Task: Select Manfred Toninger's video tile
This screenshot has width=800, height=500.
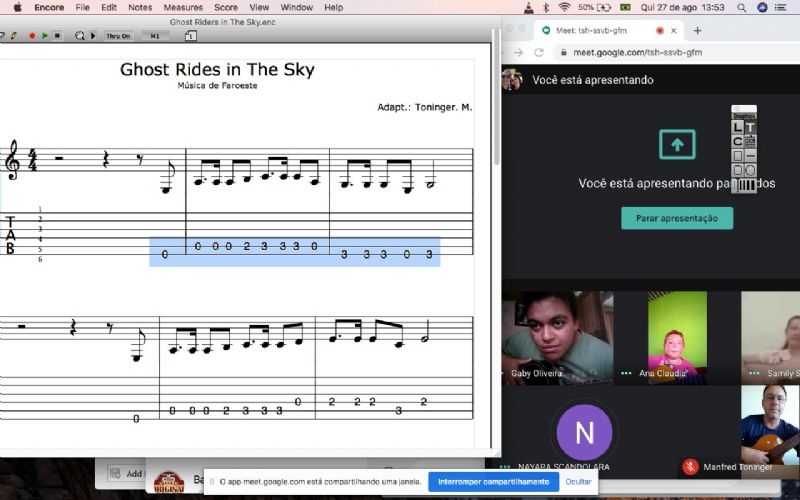Action: click(x=770, y=432)
